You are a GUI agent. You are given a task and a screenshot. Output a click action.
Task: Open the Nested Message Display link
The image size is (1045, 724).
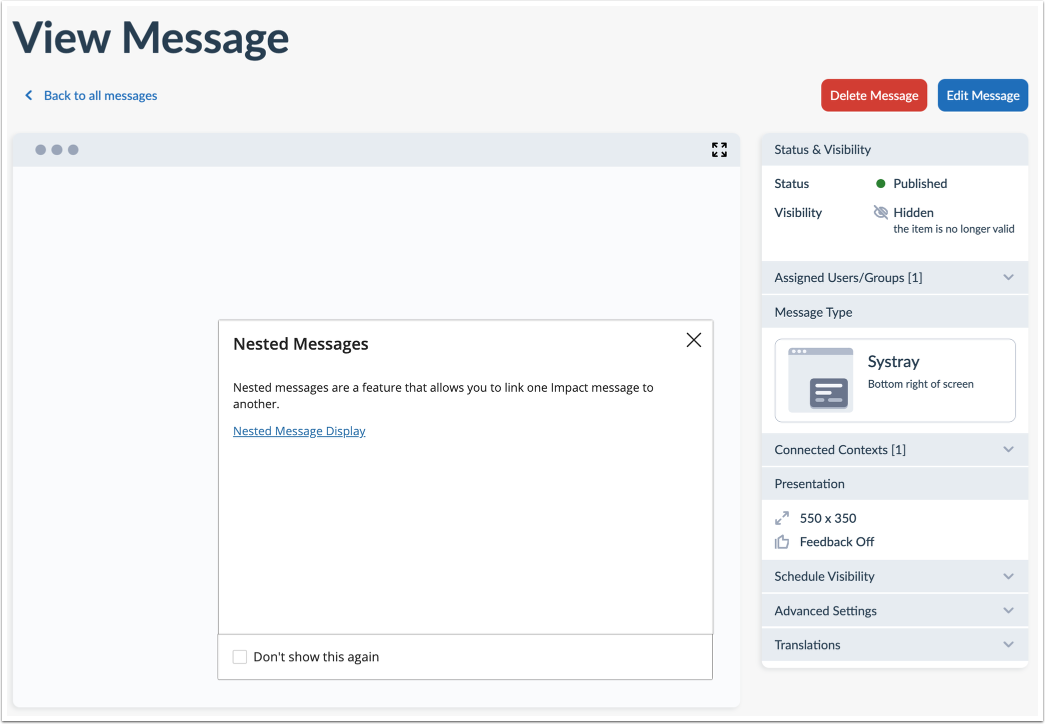pyautogui.click(x=299, y=430)
